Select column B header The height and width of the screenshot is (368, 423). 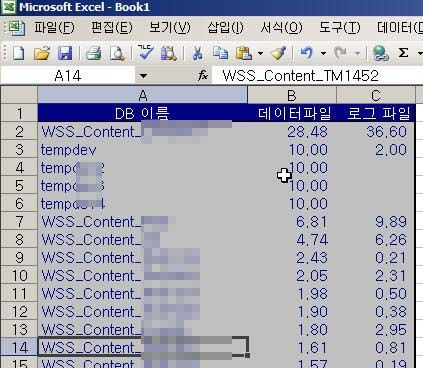292,95
